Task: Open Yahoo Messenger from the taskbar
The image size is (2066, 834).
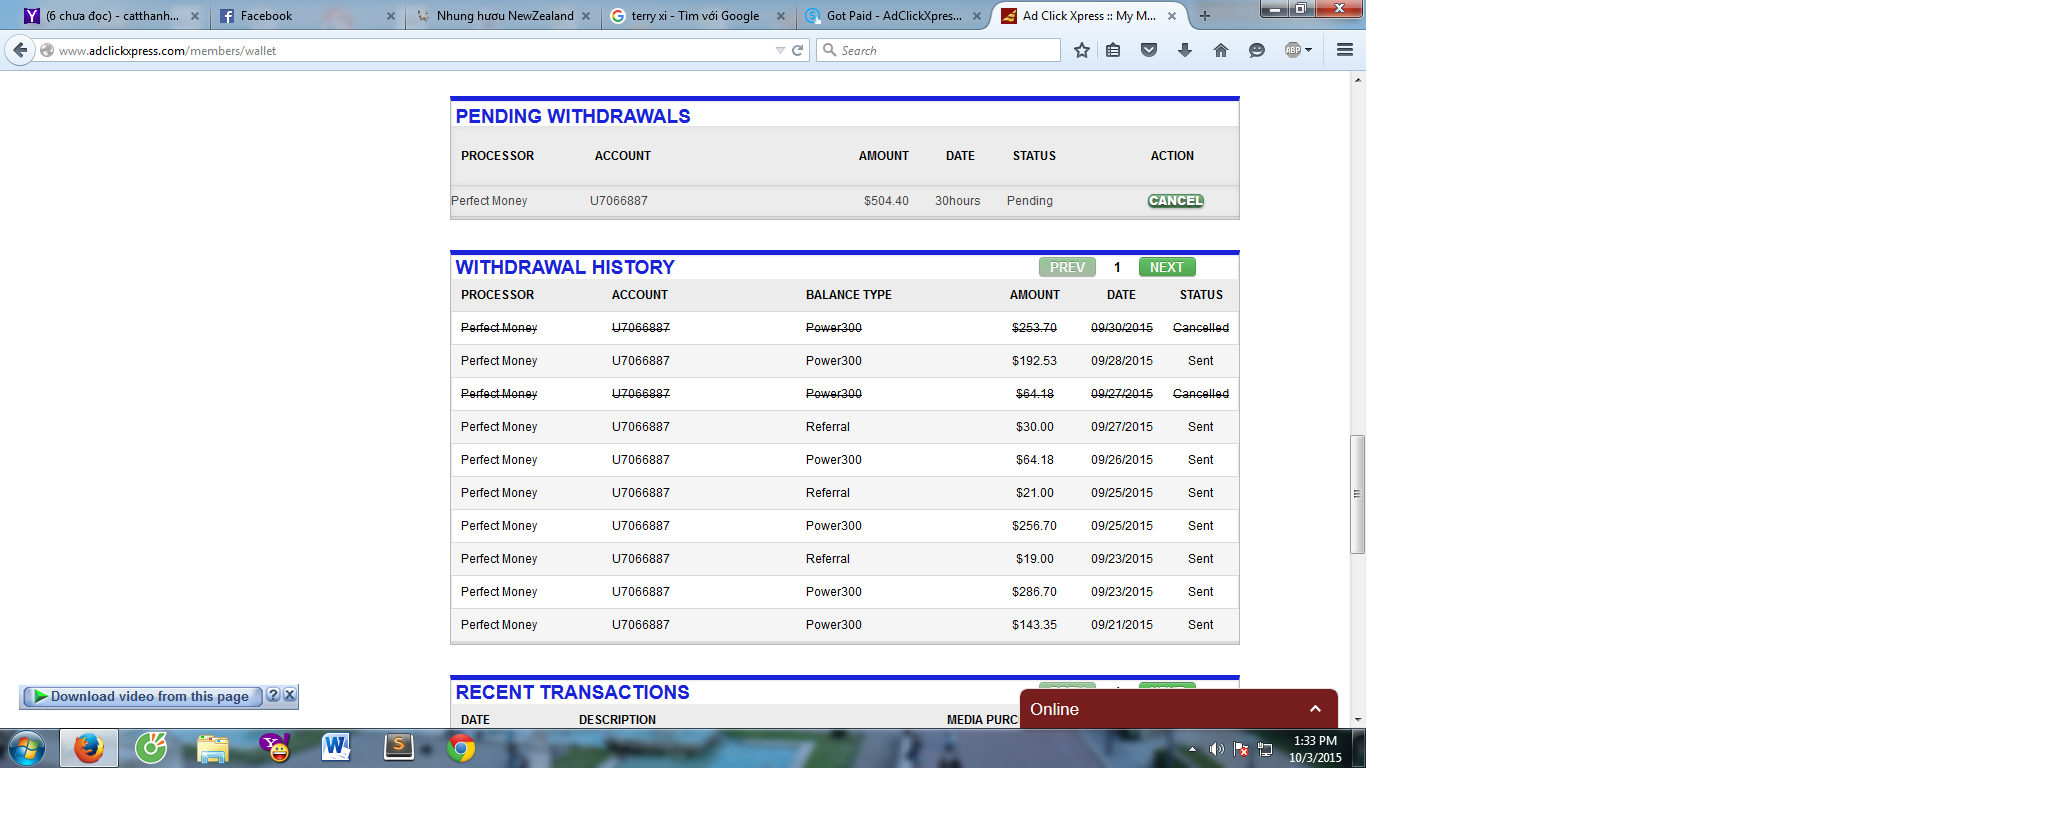Action: click(275, 748)
